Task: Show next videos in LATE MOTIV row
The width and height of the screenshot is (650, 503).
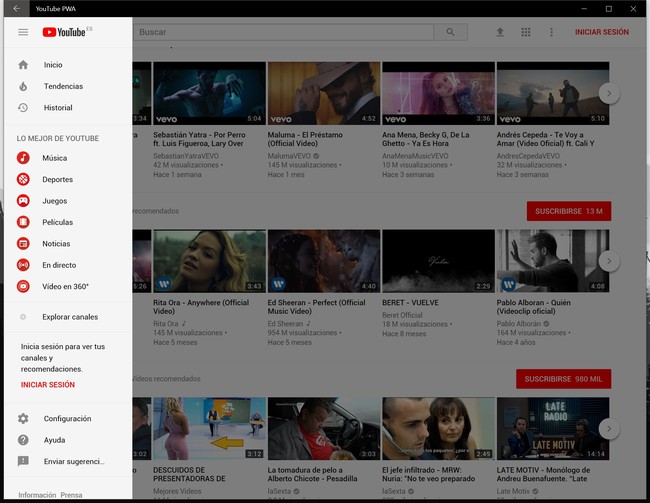Action: click(609, 429)
